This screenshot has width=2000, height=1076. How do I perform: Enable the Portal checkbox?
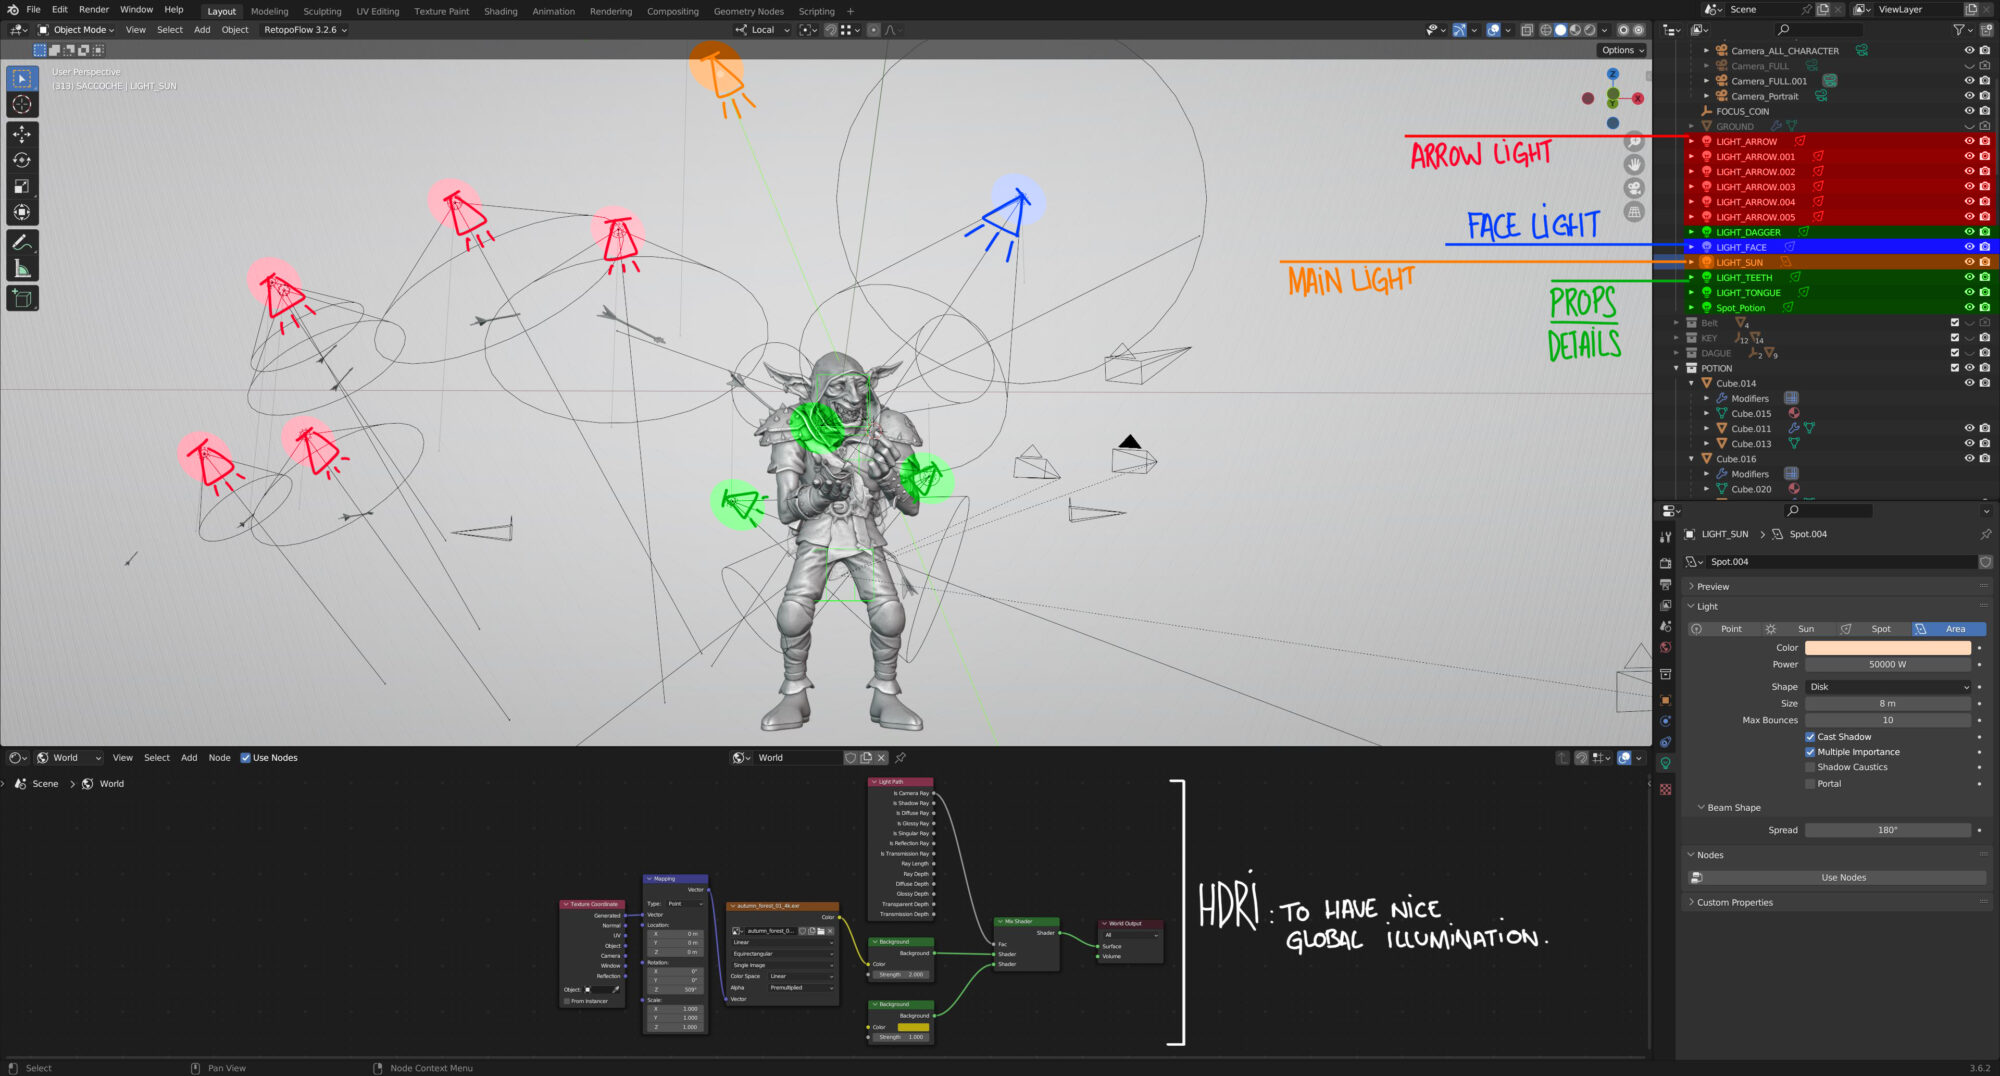[x=1810, y=784]
